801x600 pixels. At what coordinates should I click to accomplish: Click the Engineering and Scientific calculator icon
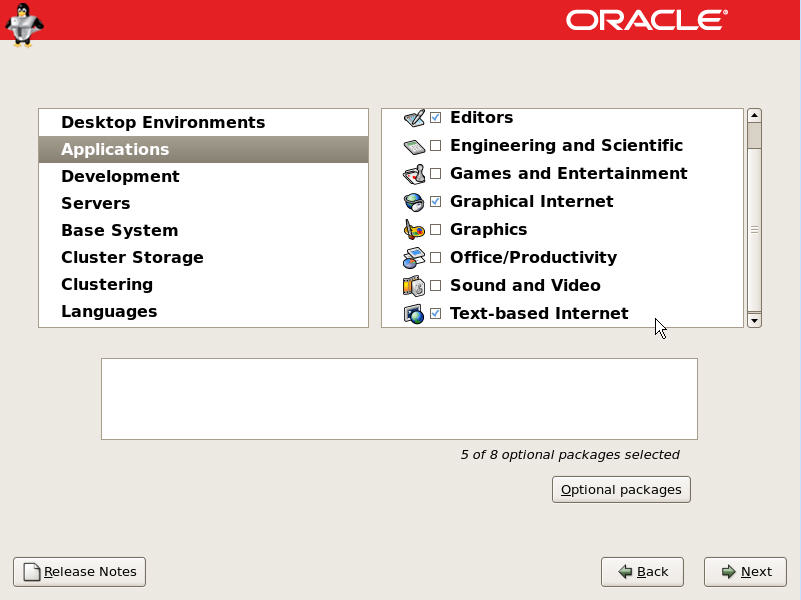(x=414, y=146)
